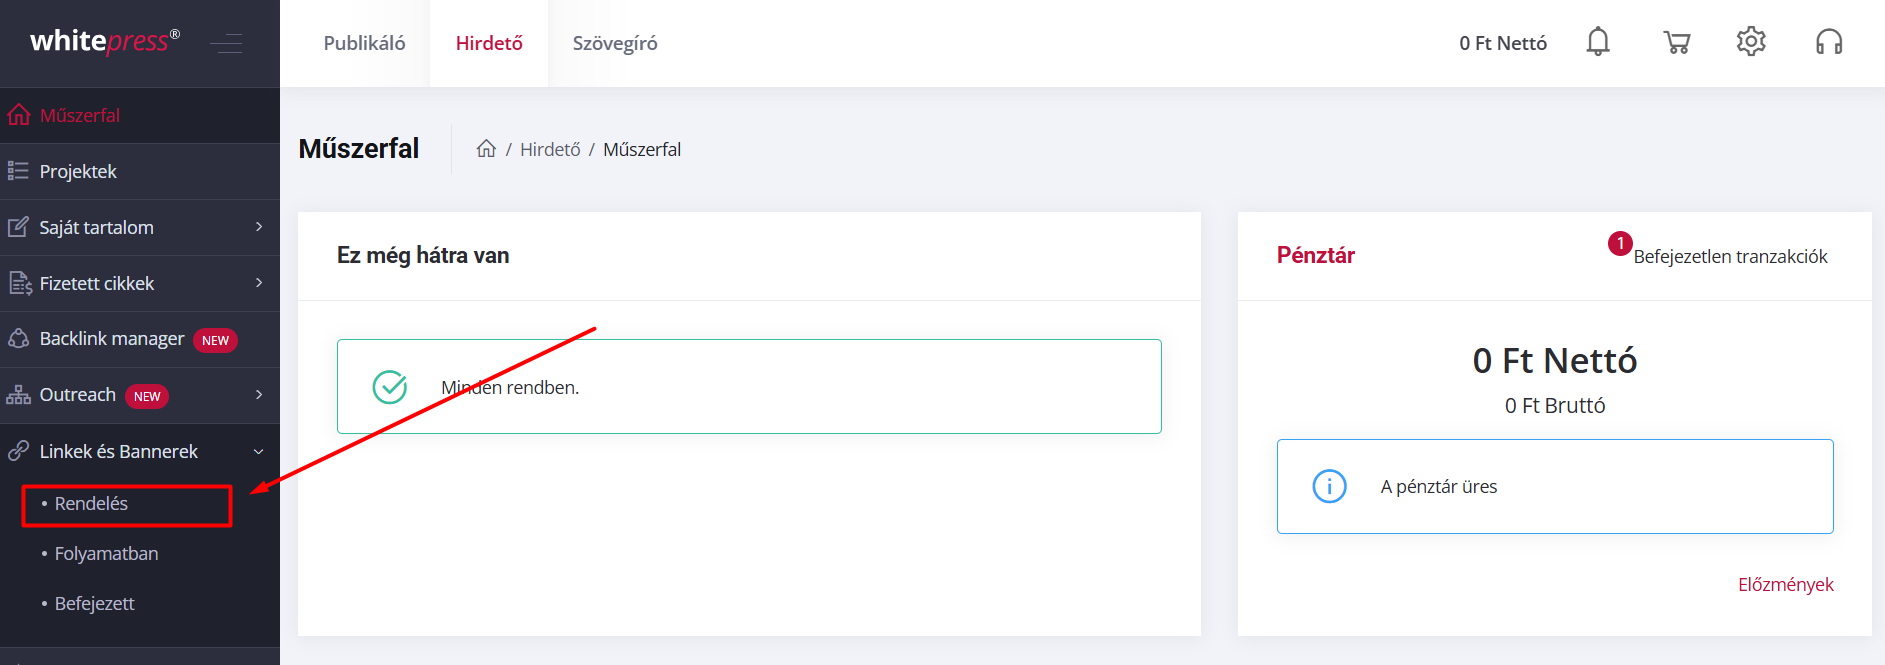
Task: Click the Műszerfal home icon in sidebar
Action: [18, 115]
